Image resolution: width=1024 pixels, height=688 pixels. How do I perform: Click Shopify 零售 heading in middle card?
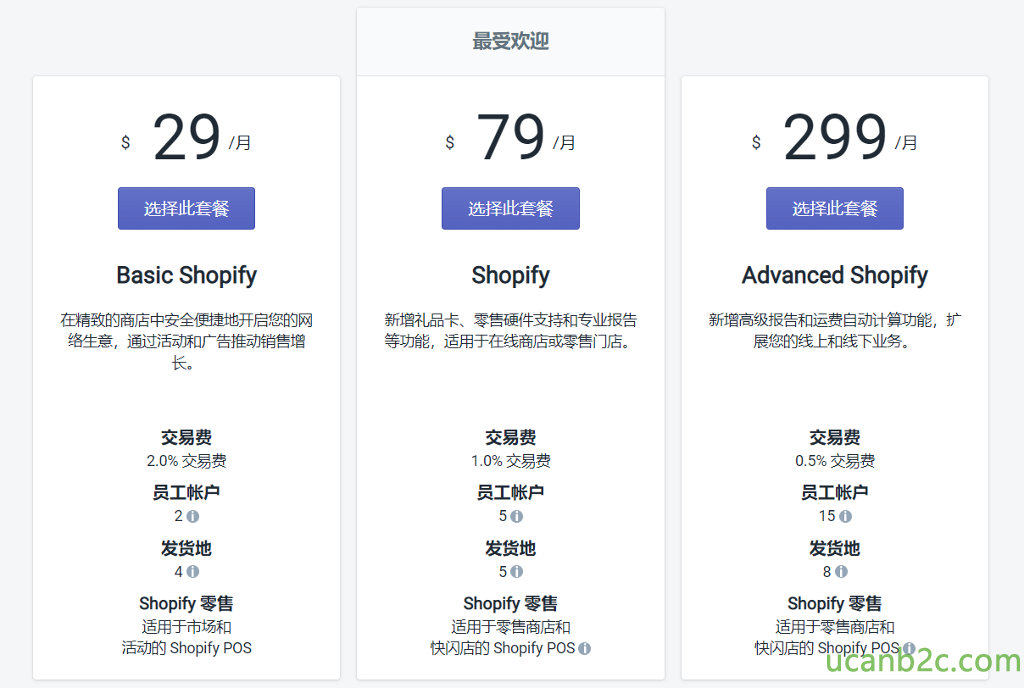coord(511,603)
